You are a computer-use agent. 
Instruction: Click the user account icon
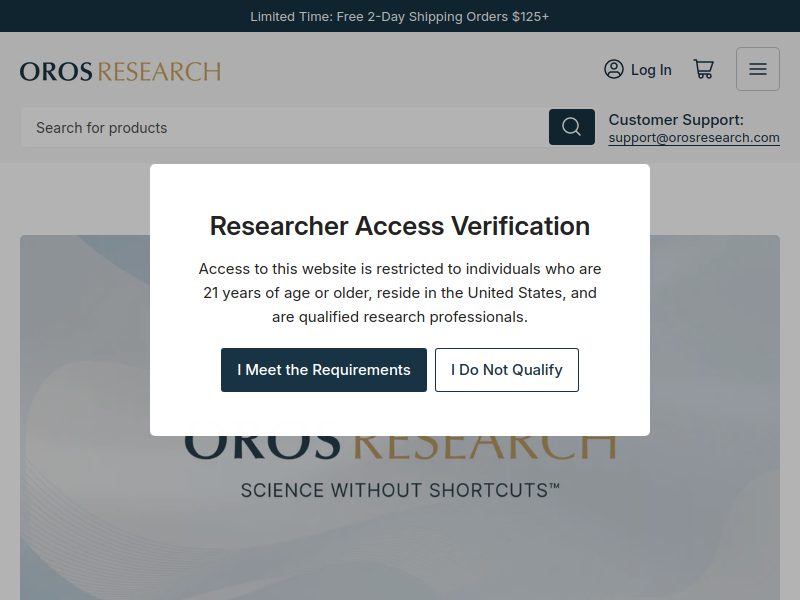[613, 69]
